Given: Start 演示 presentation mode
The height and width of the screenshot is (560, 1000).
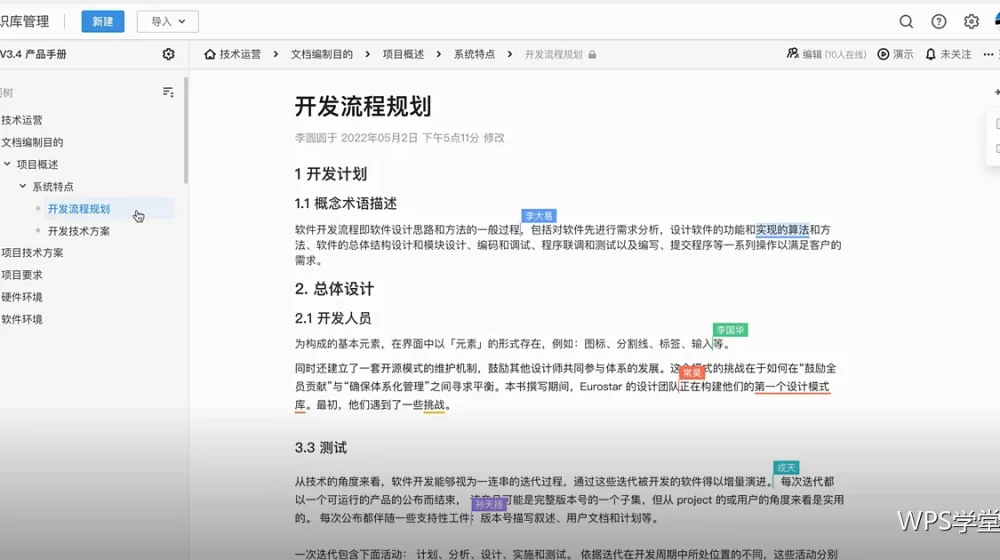Looking at the screenshot, I should coord(895,54).
